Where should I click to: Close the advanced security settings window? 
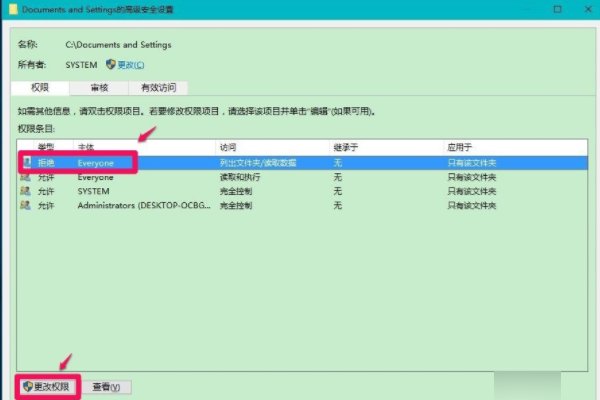pos(588,9)
